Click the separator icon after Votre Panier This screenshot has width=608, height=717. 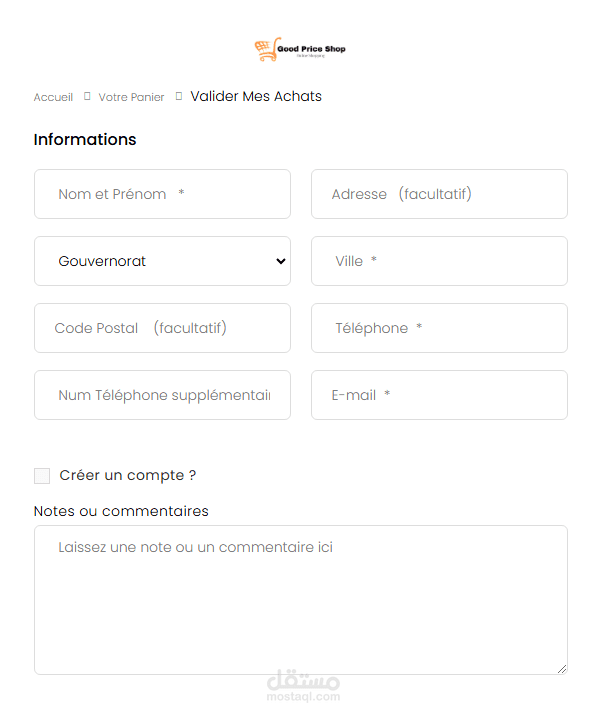pyautogui.click(x=179, y=96)
